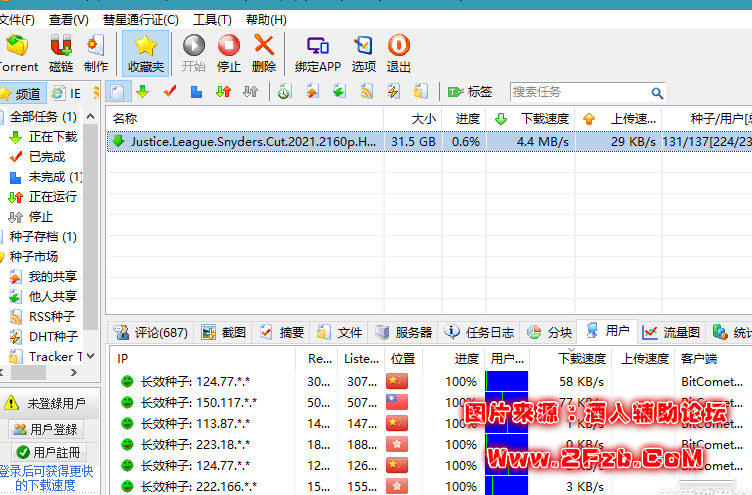Image resolution: width=752 pixels, height=495 pixels.
Task: Open a Torrent file from the toolbar
Action: point(17,53)
